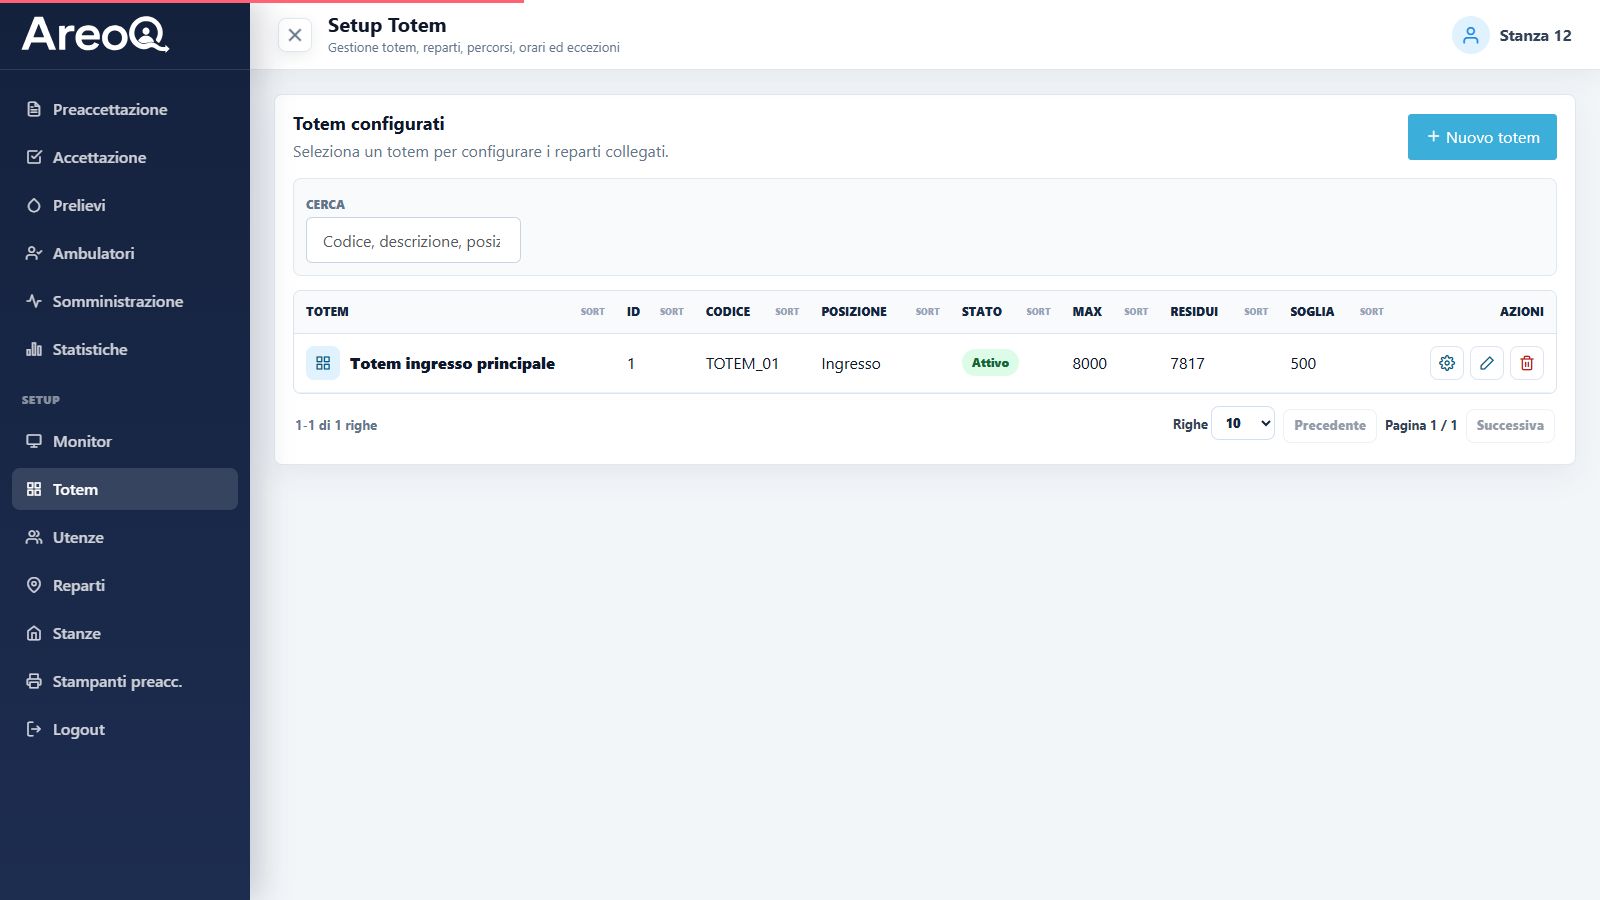Open the Preaccettazione menu item
Viewport: 1600px width, 900px height.
(125, 109)
